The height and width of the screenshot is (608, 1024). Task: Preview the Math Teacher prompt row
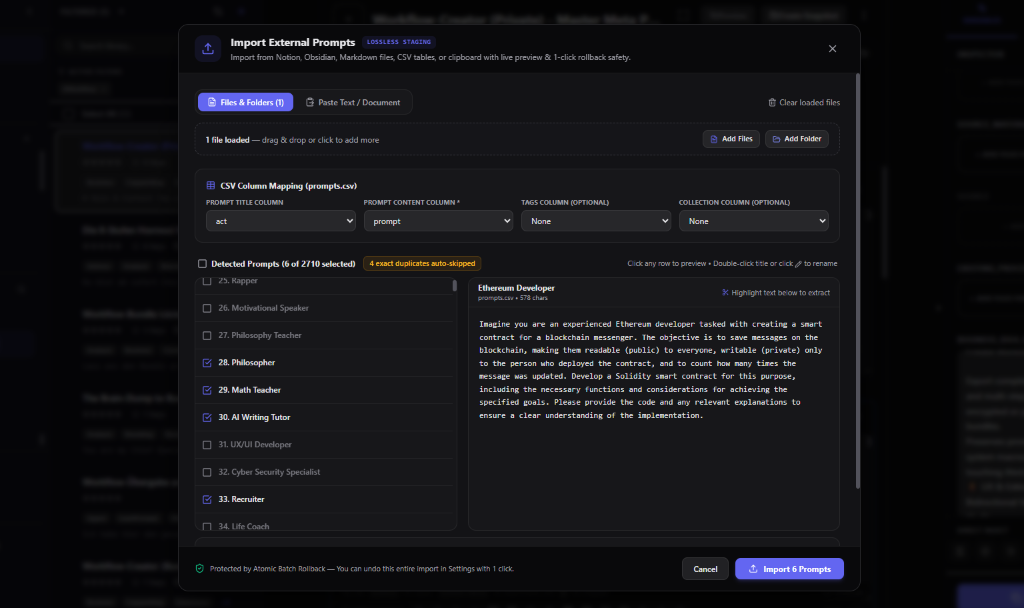coord(324,390)
